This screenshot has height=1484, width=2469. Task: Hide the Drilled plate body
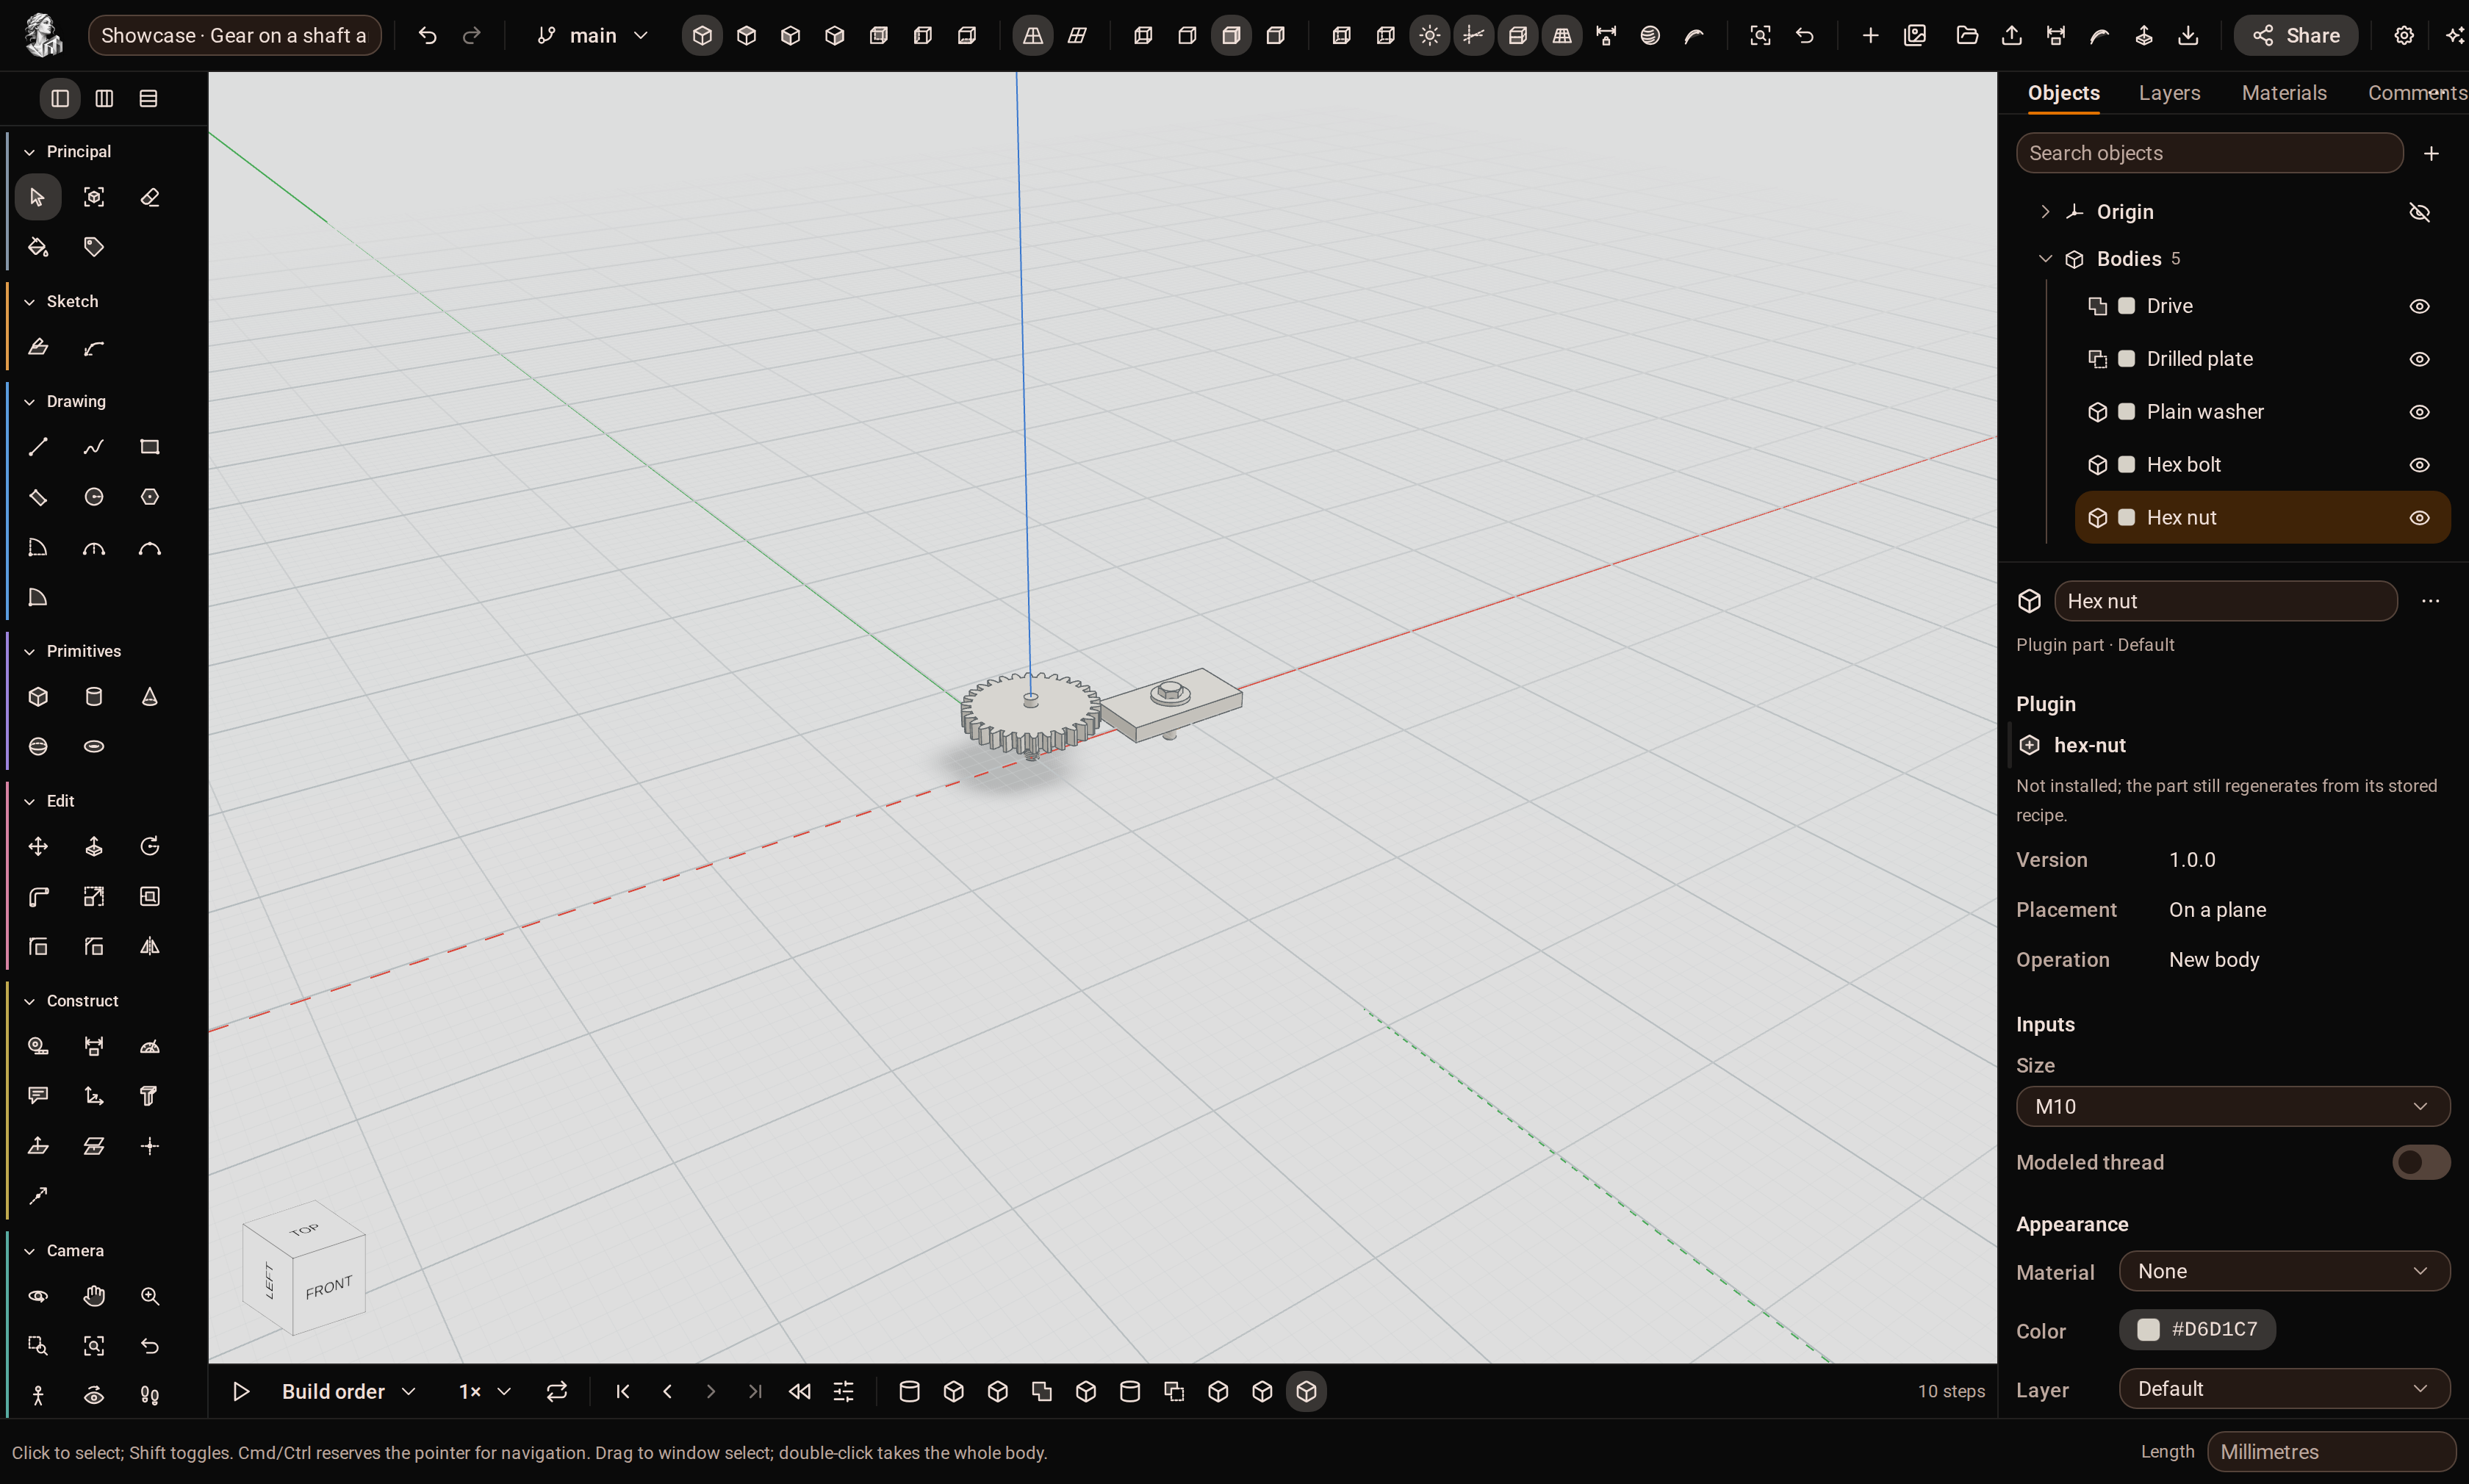(2419, 360)
